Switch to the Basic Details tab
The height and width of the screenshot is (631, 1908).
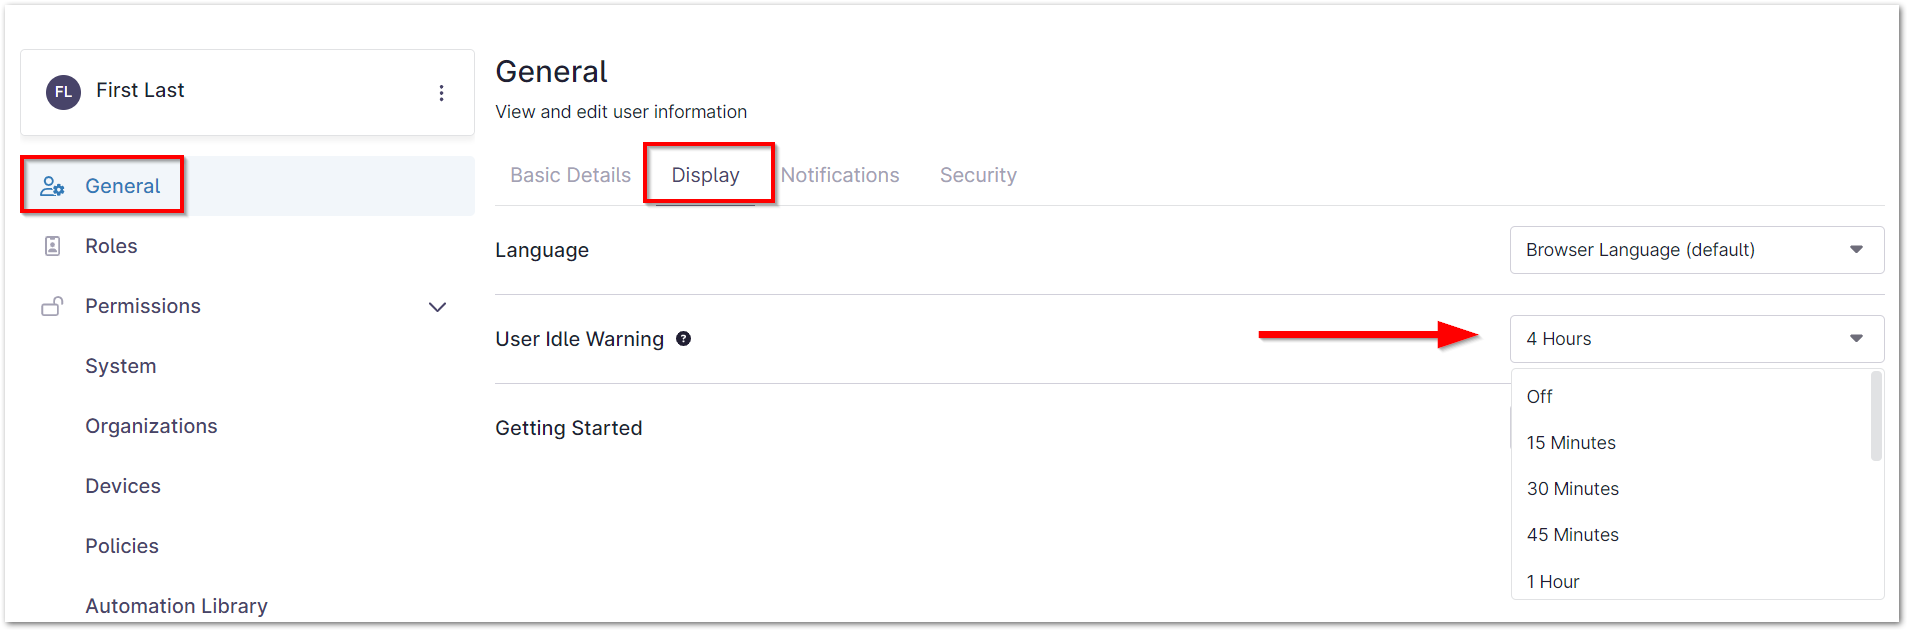(570, 175)
